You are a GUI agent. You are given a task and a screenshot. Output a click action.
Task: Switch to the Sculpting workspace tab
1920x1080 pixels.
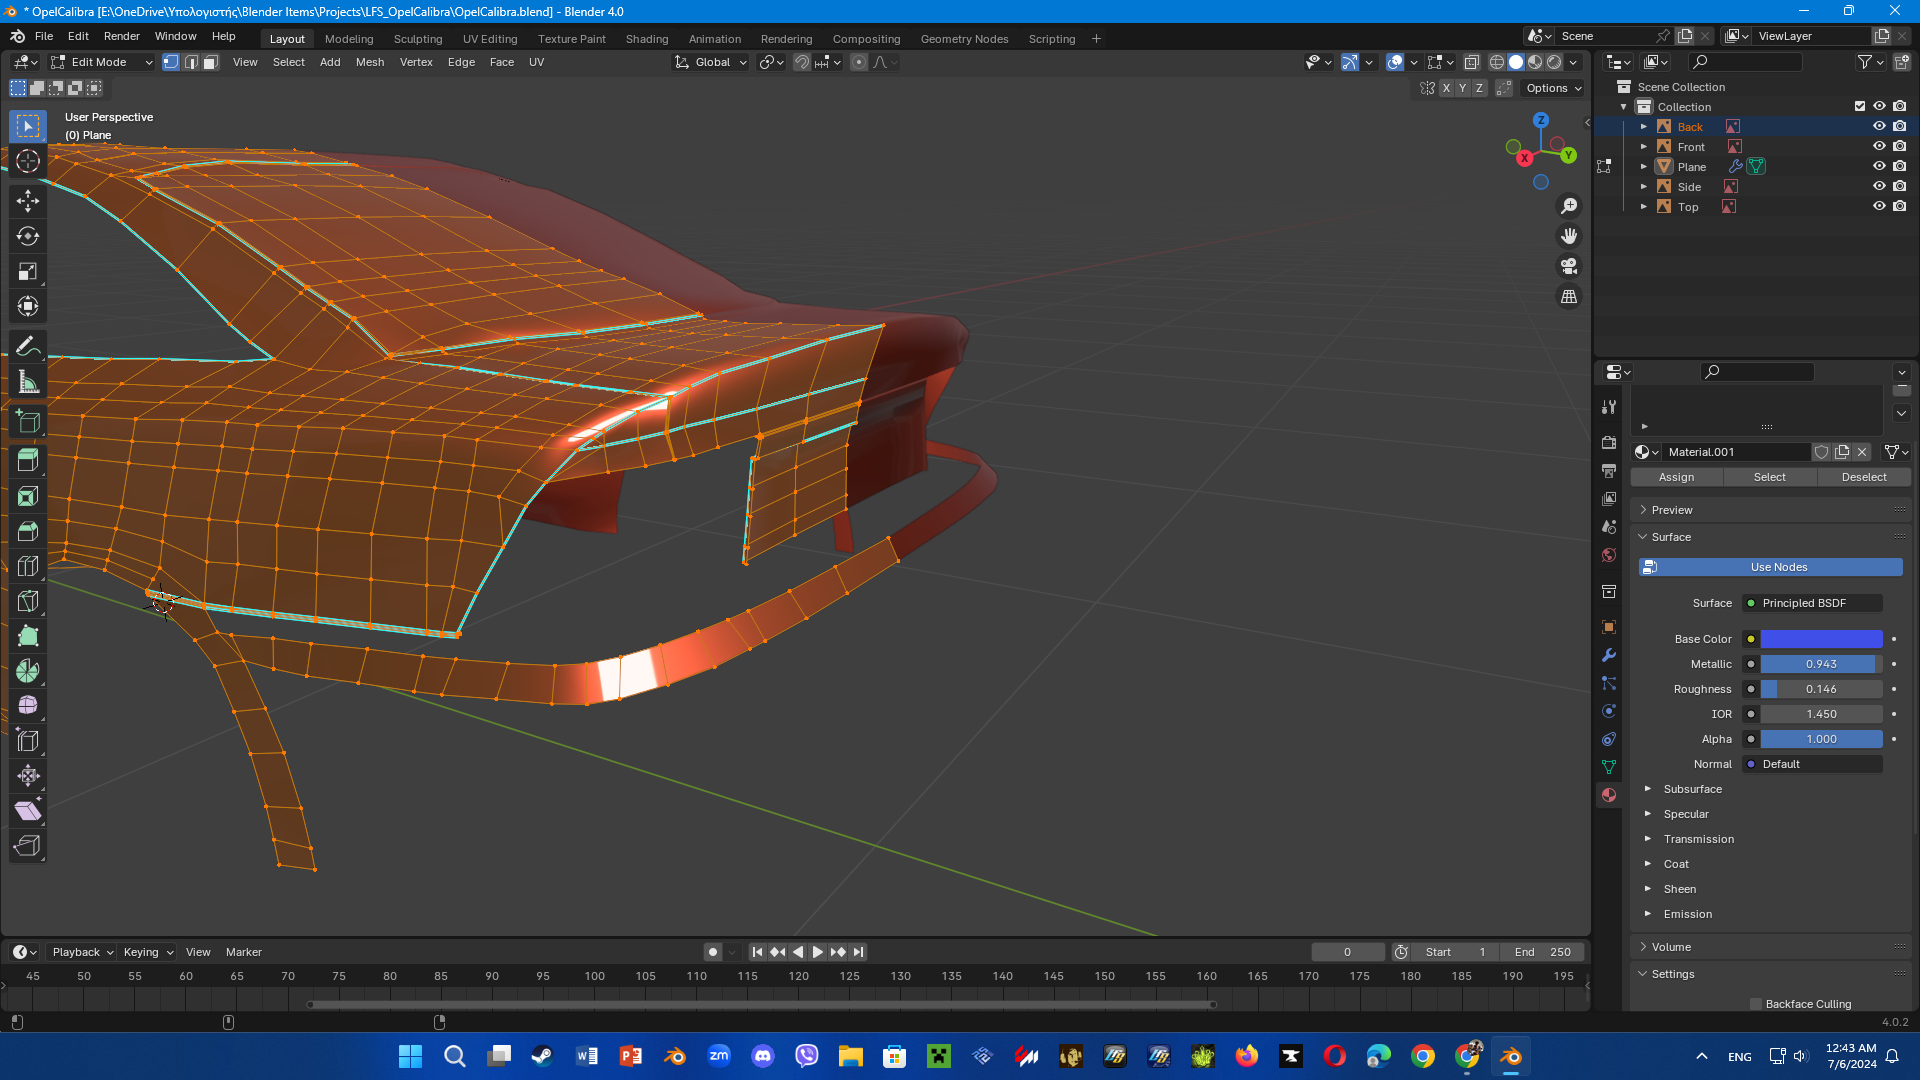(417, 39)
